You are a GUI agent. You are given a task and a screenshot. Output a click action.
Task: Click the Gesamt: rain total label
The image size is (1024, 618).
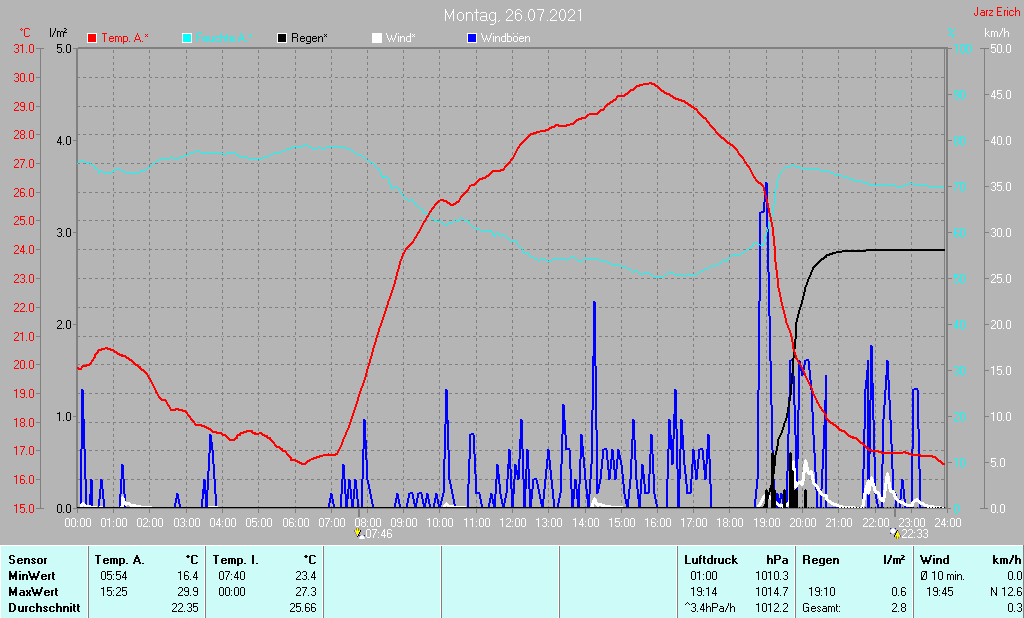click(822, 608)
